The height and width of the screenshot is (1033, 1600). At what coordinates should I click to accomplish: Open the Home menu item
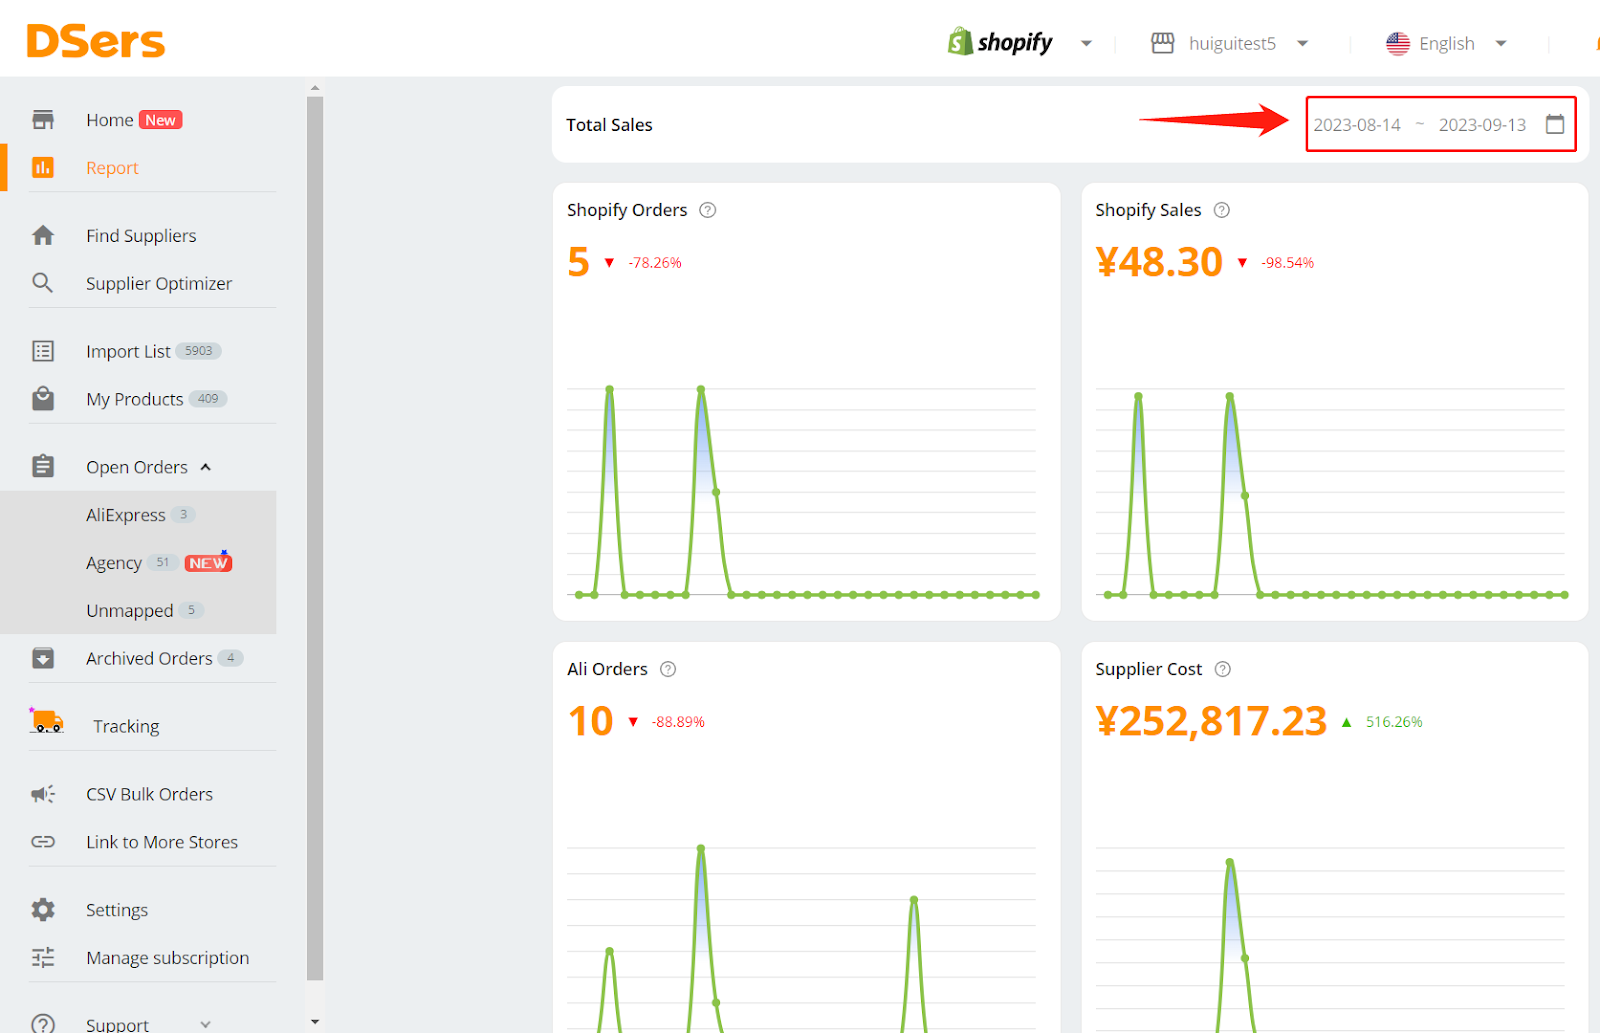point(109,120)
